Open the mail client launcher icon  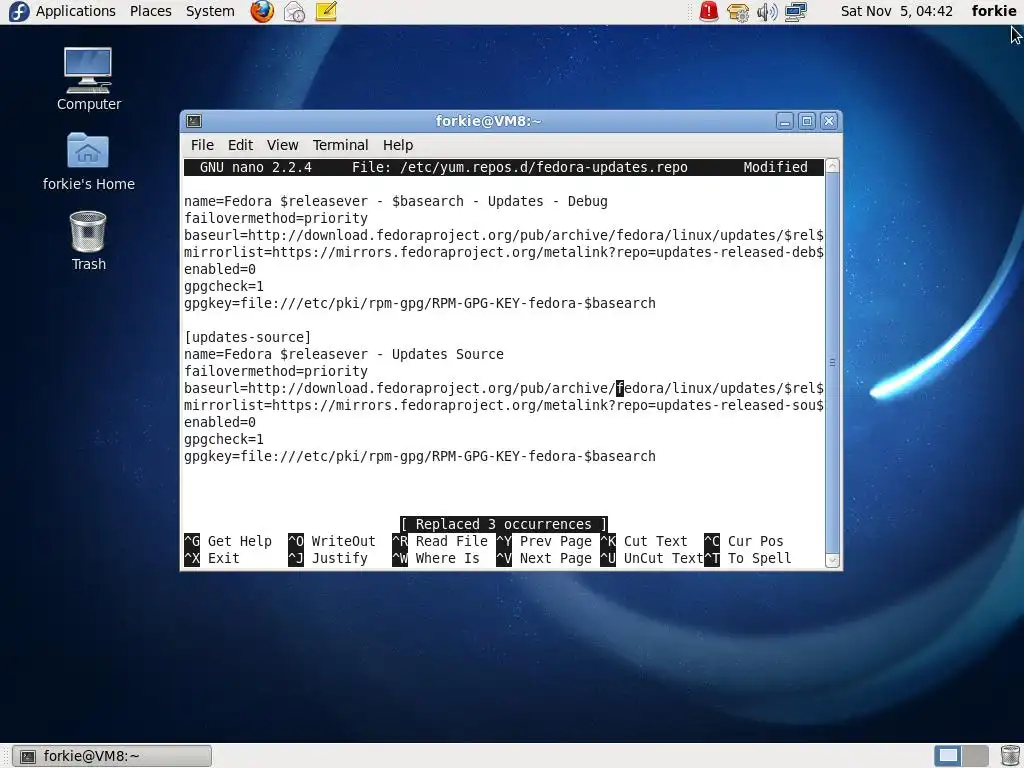(x=295, y=11)
